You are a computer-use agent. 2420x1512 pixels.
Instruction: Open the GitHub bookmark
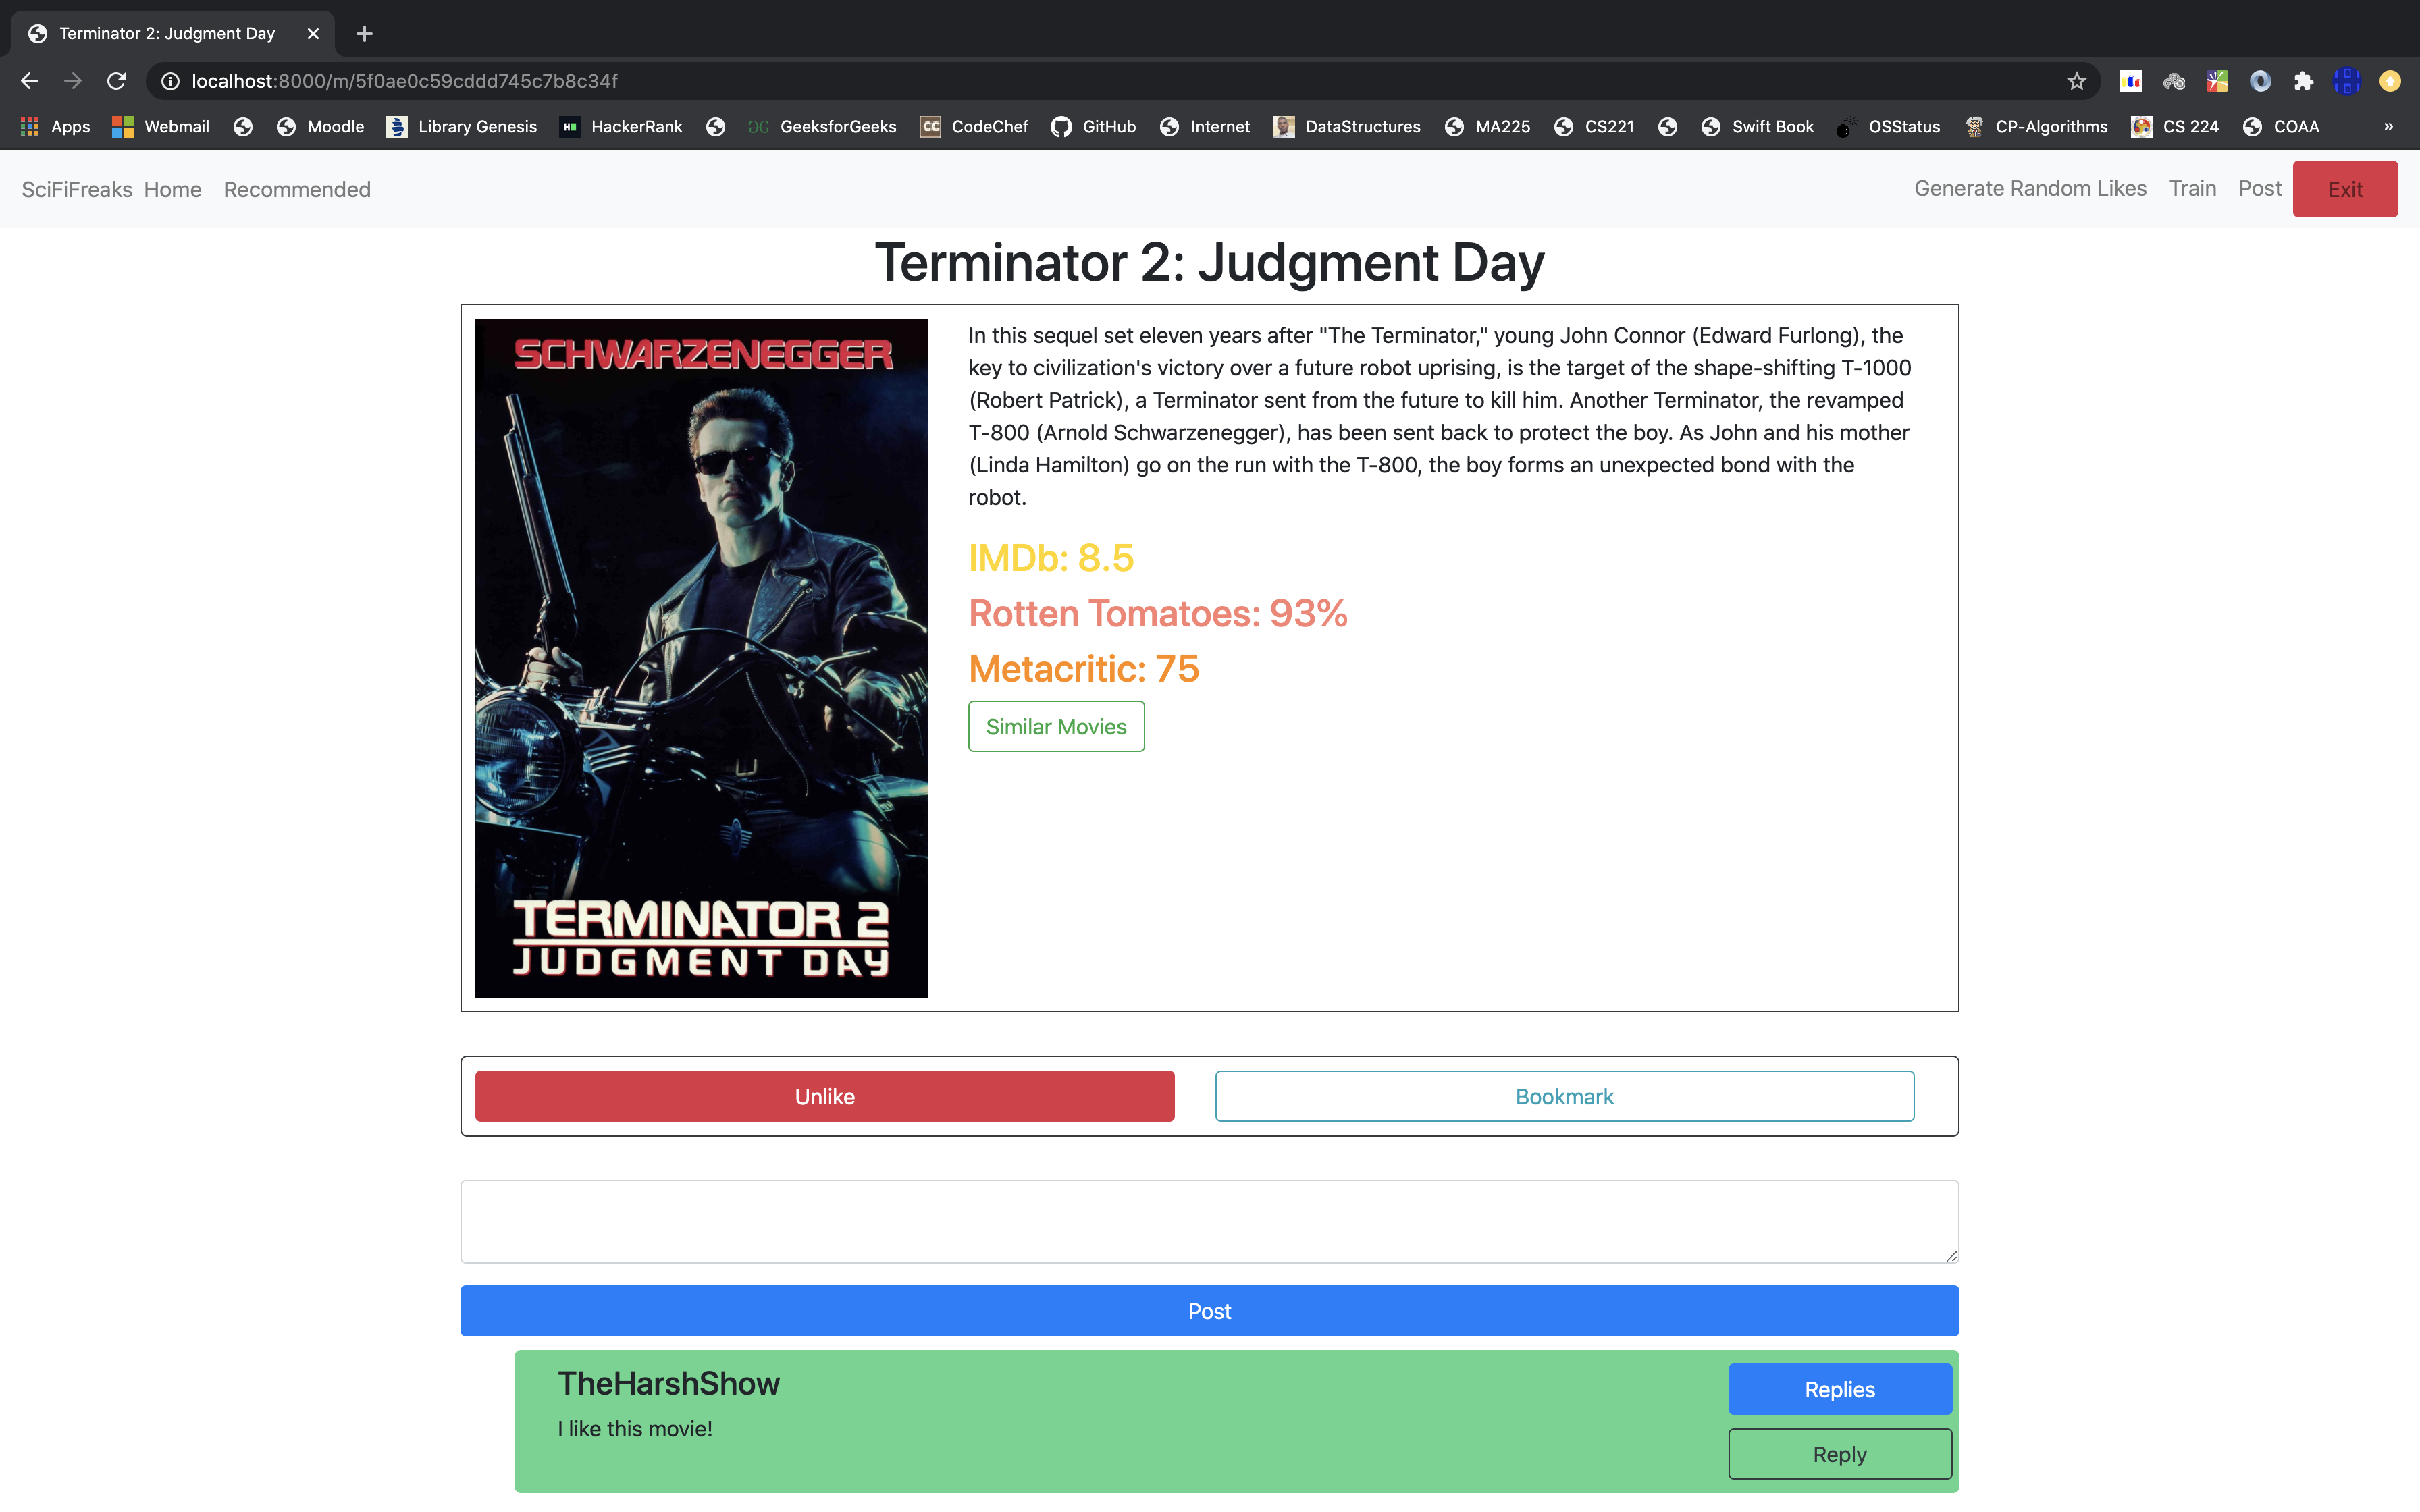(x=1093, y=127)
